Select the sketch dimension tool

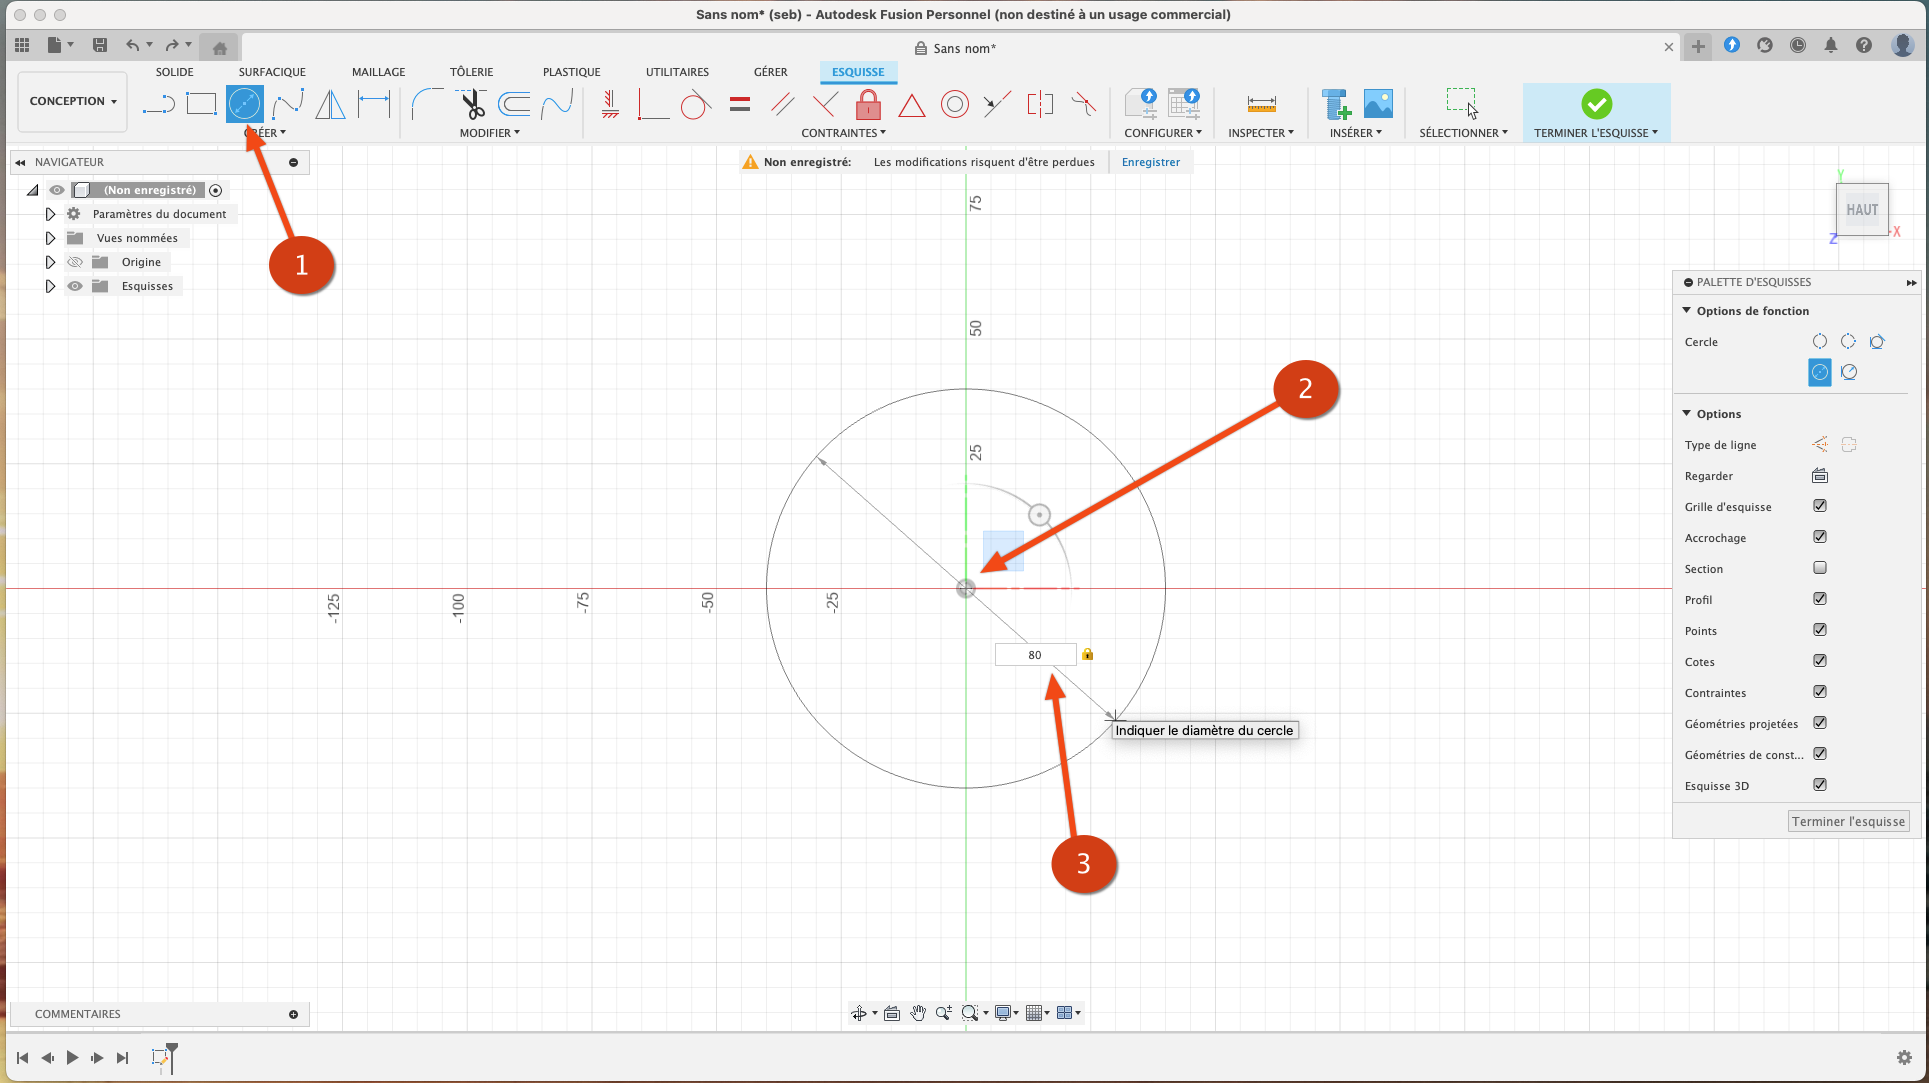coord(374,104)
